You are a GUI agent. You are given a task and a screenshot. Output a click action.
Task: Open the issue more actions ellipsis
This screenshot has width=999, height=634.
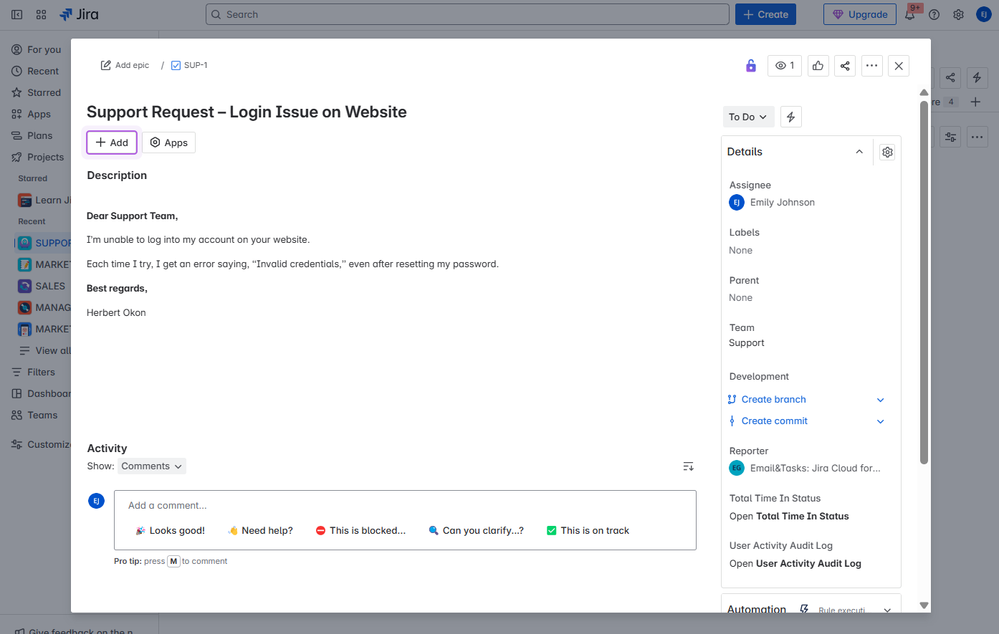pos(872,66)
